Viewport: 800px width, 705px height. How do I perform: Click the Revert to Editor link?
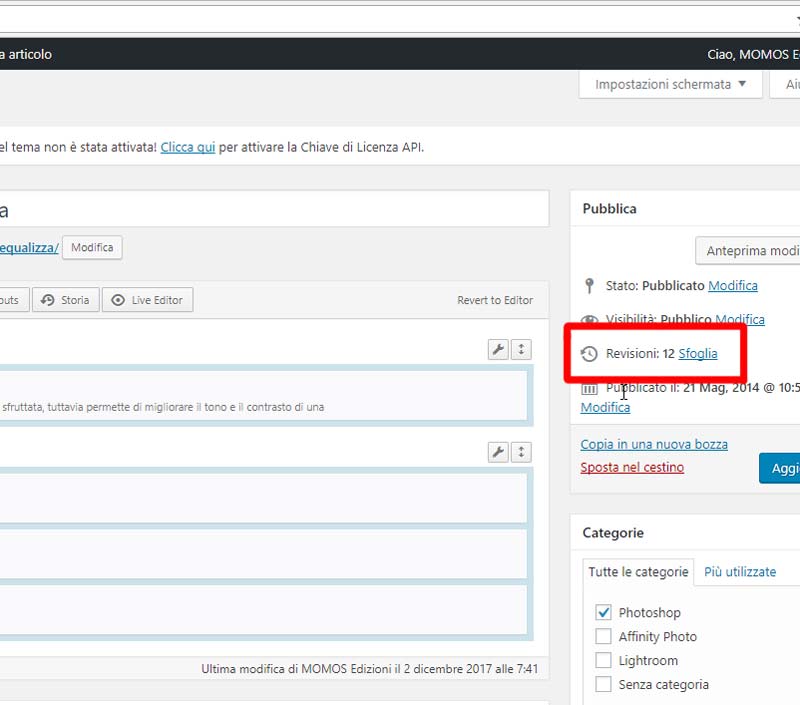click(x=495, y=300)
